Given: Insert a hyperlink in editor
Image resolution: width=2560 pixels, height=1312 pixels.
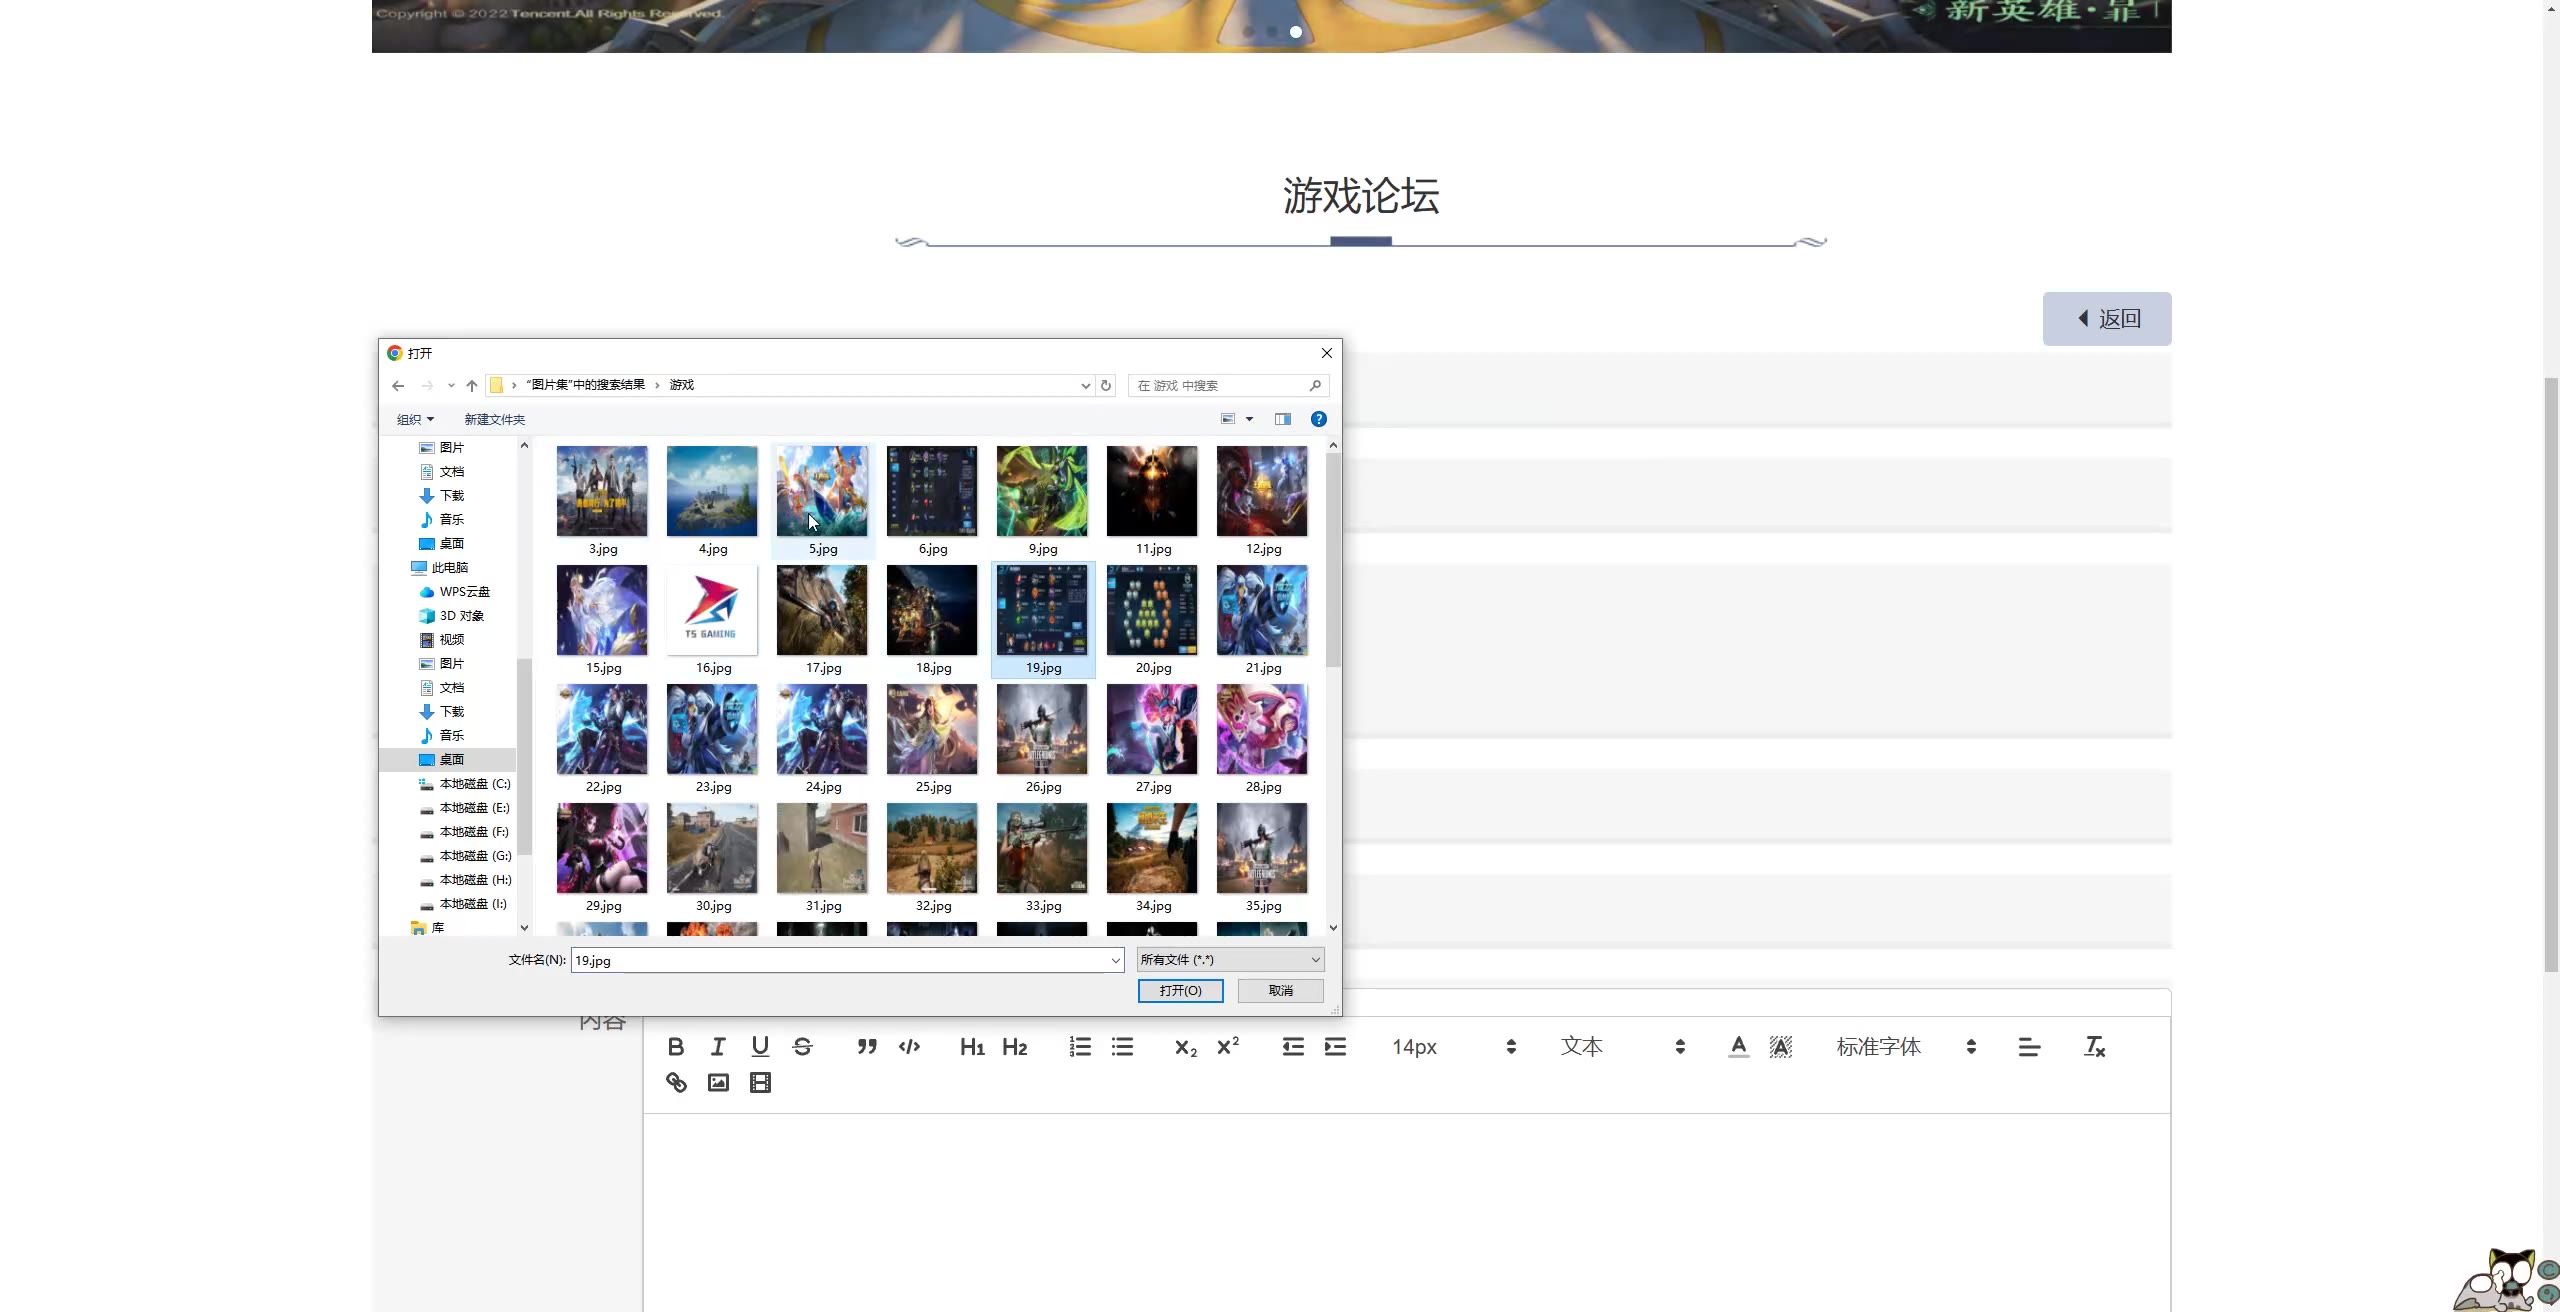Looking at the screenshot, I should click(676, 1082).
